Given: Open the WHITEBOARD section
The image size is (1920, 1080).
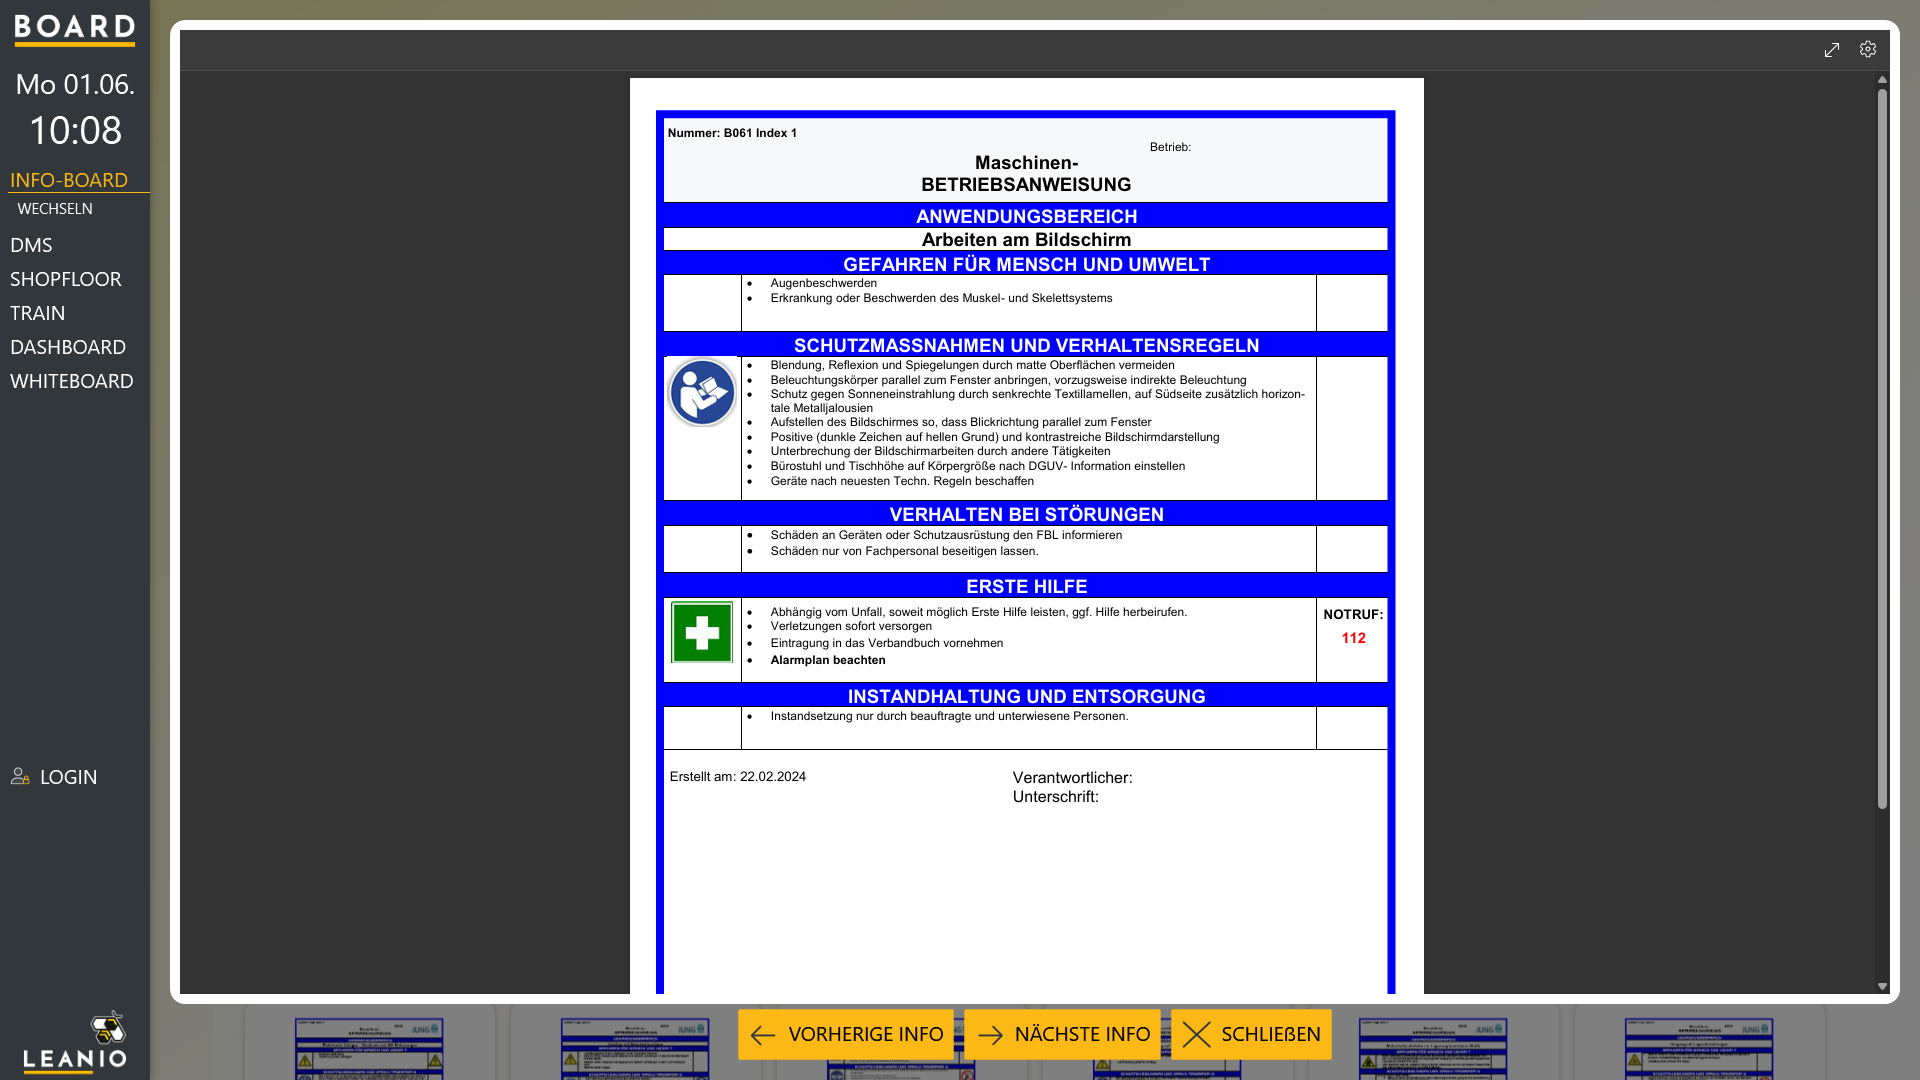Looking at the screenshot, I should tap(72, 381).
